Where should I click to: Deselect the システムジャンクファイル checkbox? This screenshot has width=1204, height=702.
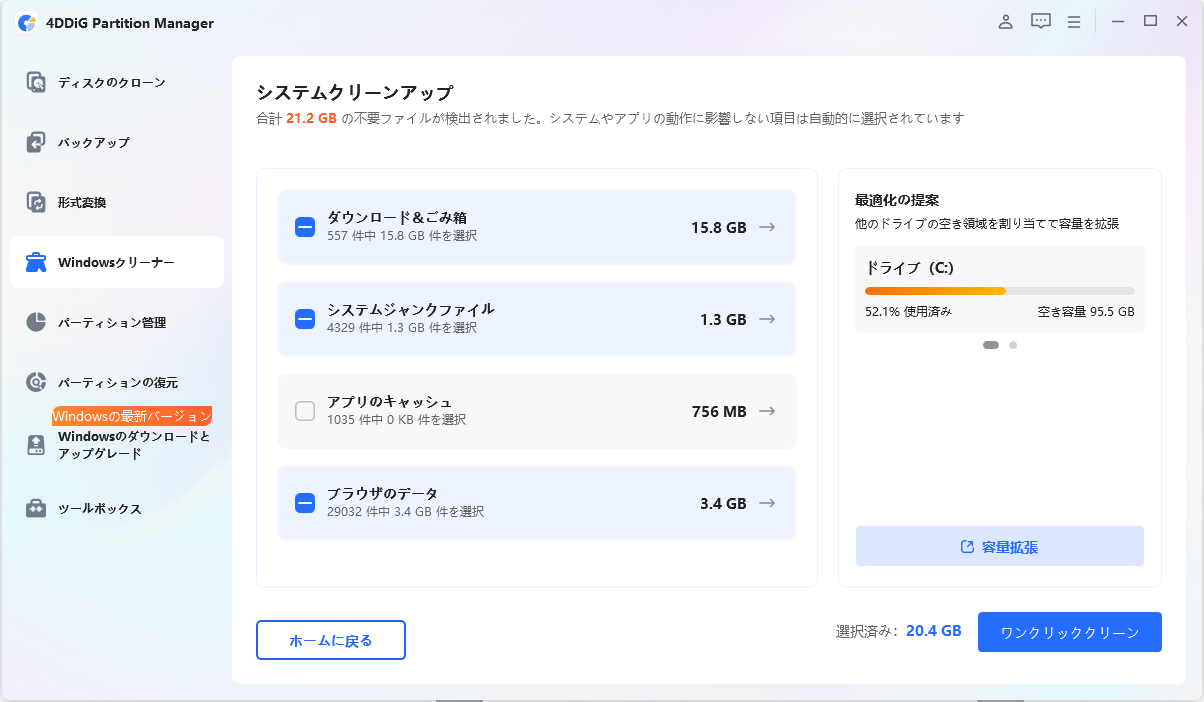click(x=304, y=318)
